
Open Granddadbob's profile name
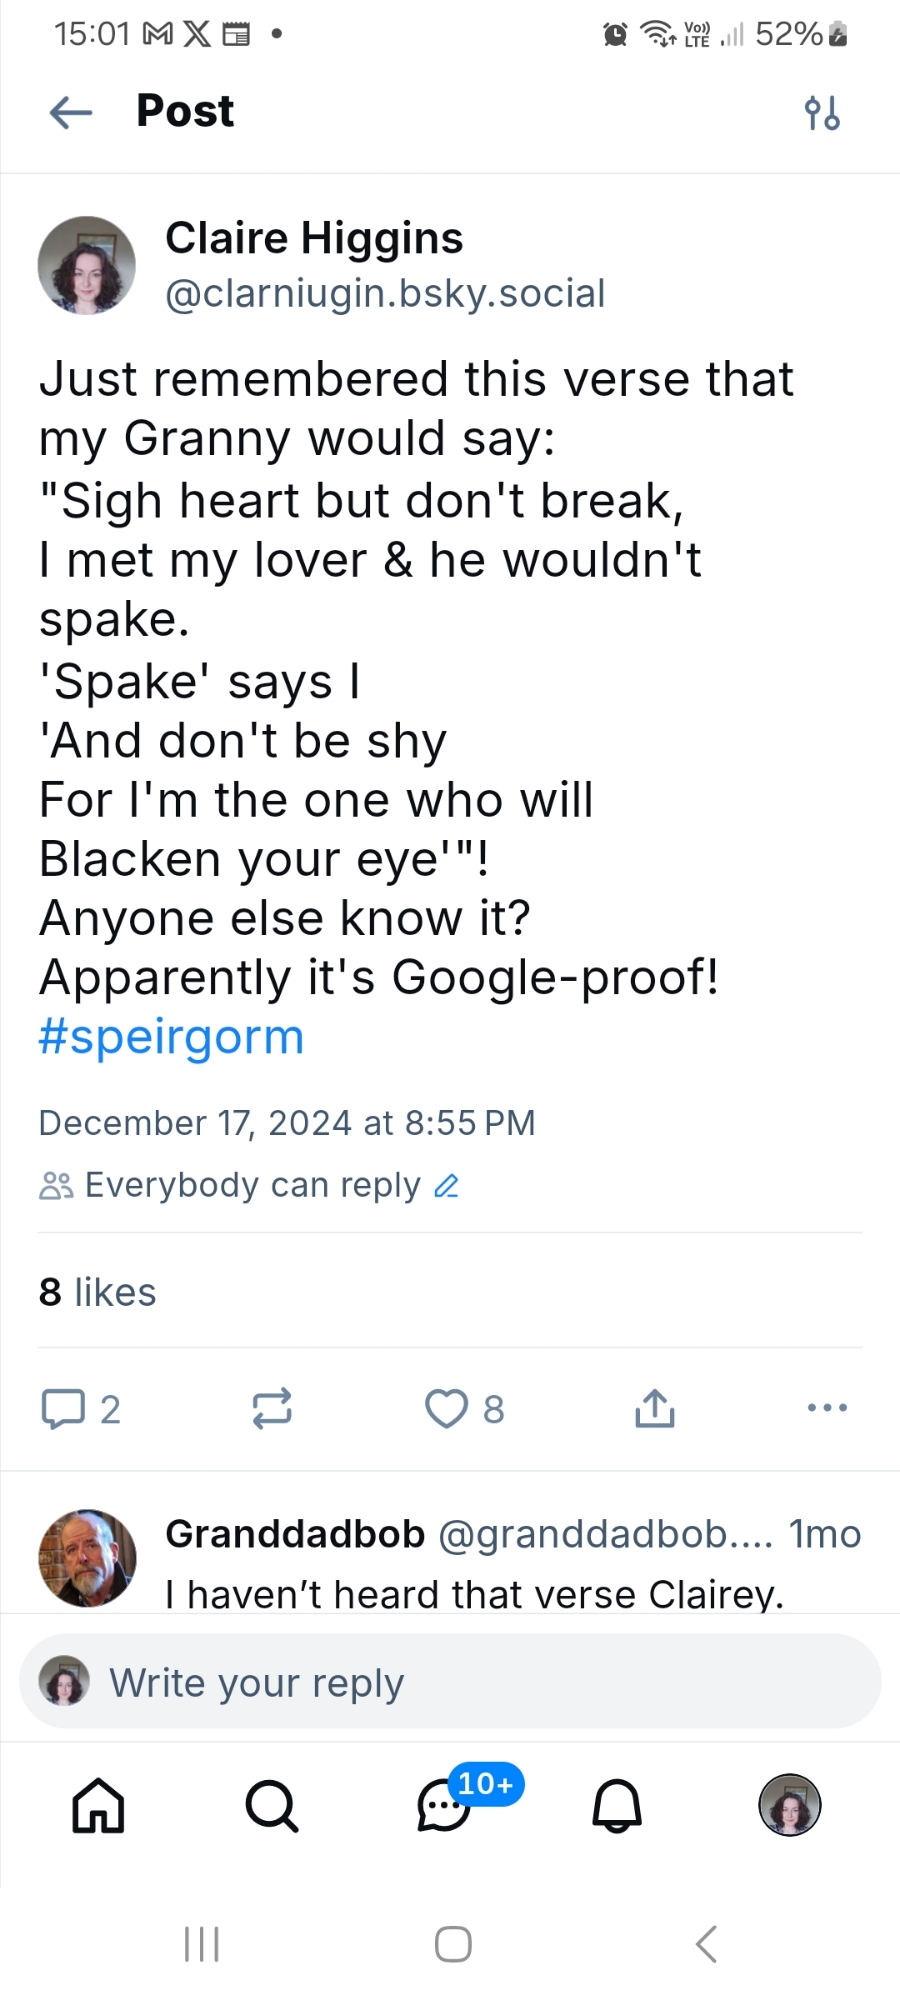295,1534
